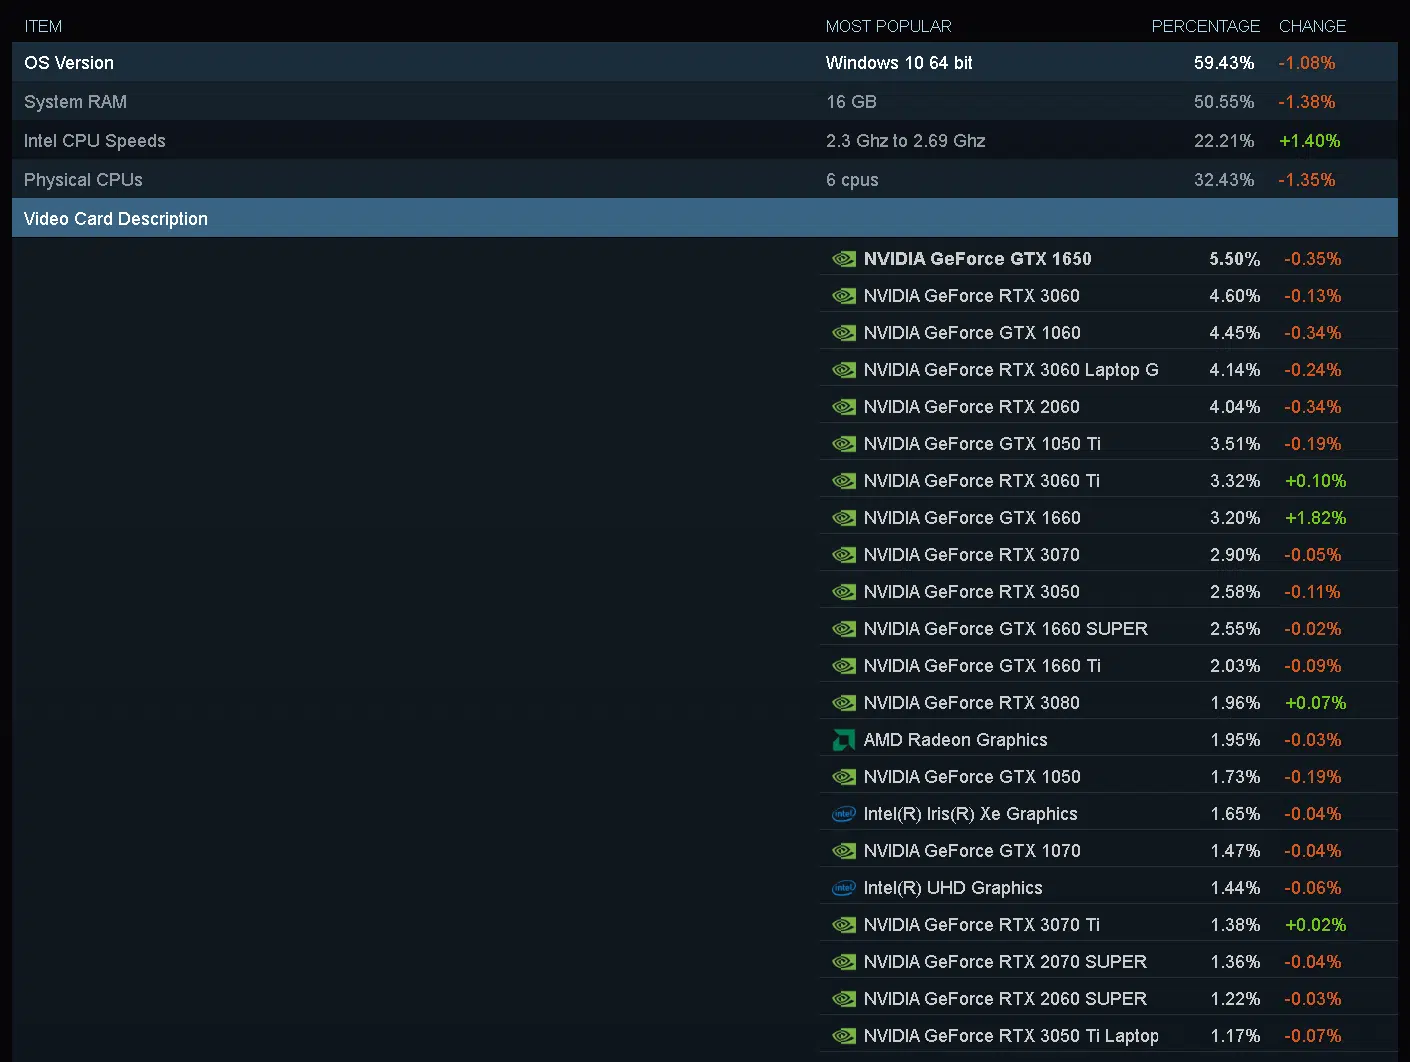Screen dimensions: 1410x1062
Task: Click the +0.02% change for RTX 3070 Ti
Action: pyautogui.click(x=1316, y=925)
